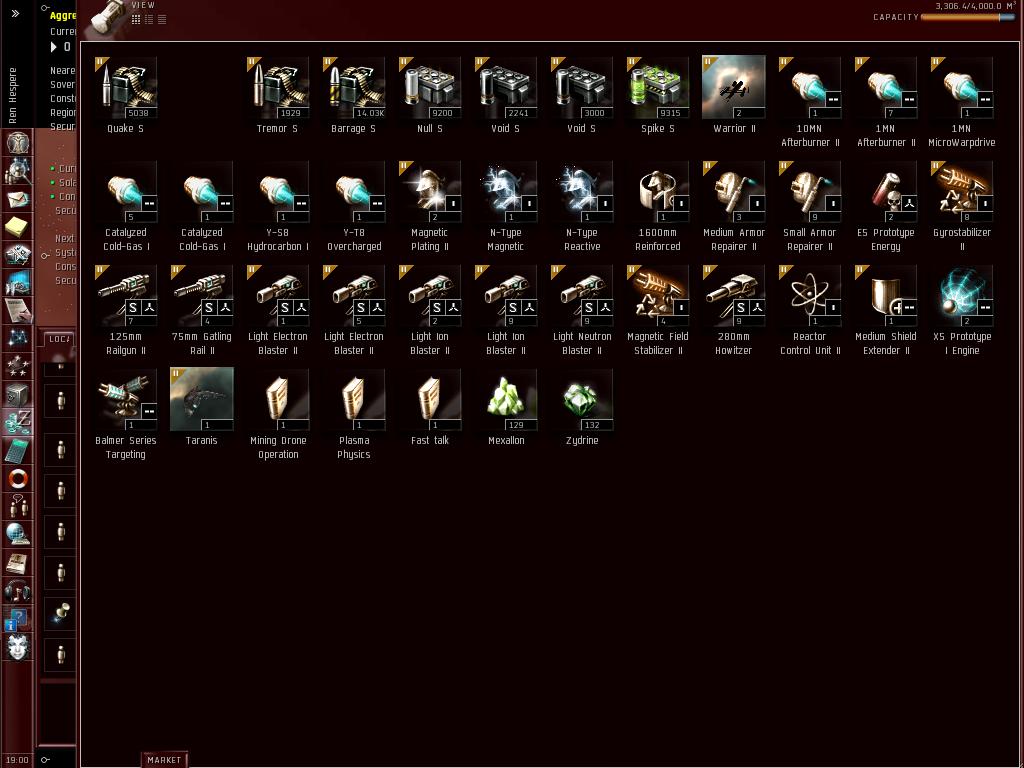Open the jukebox headphones icon
1024x768 pixels.
tap(18, 591)
